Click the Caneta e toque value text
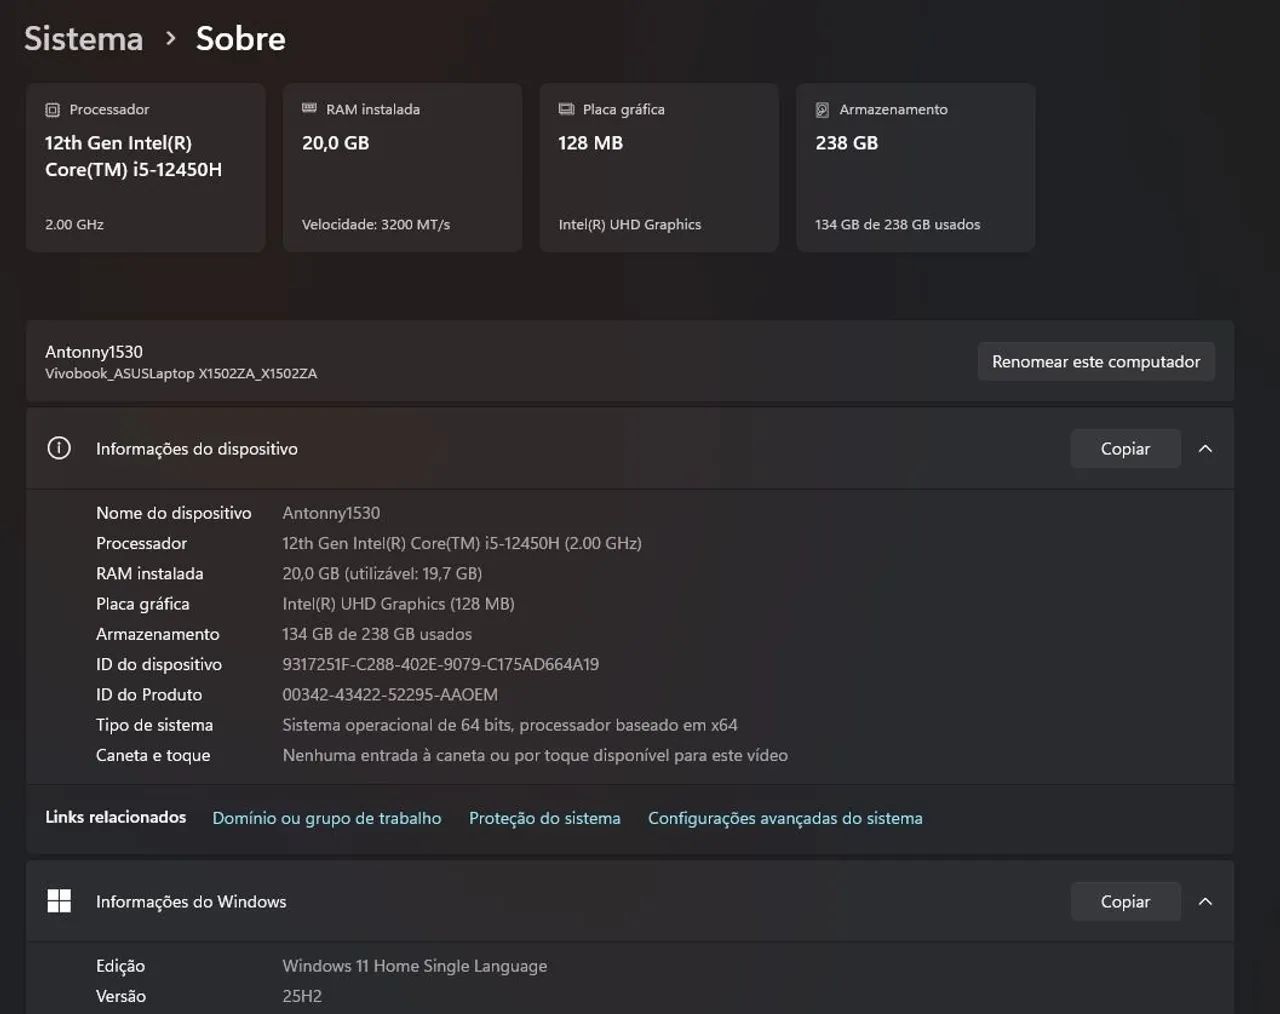Image resolution: width=1280 pixels, height=1014 pixels. [x=535, y=755]
